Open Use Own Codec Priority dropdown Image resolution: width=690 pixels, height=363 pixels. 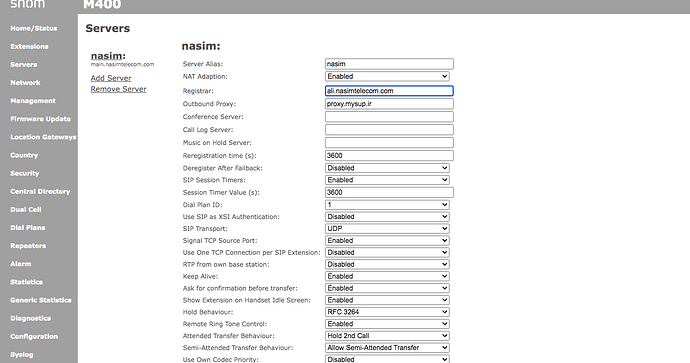click(x=387, y=359)
